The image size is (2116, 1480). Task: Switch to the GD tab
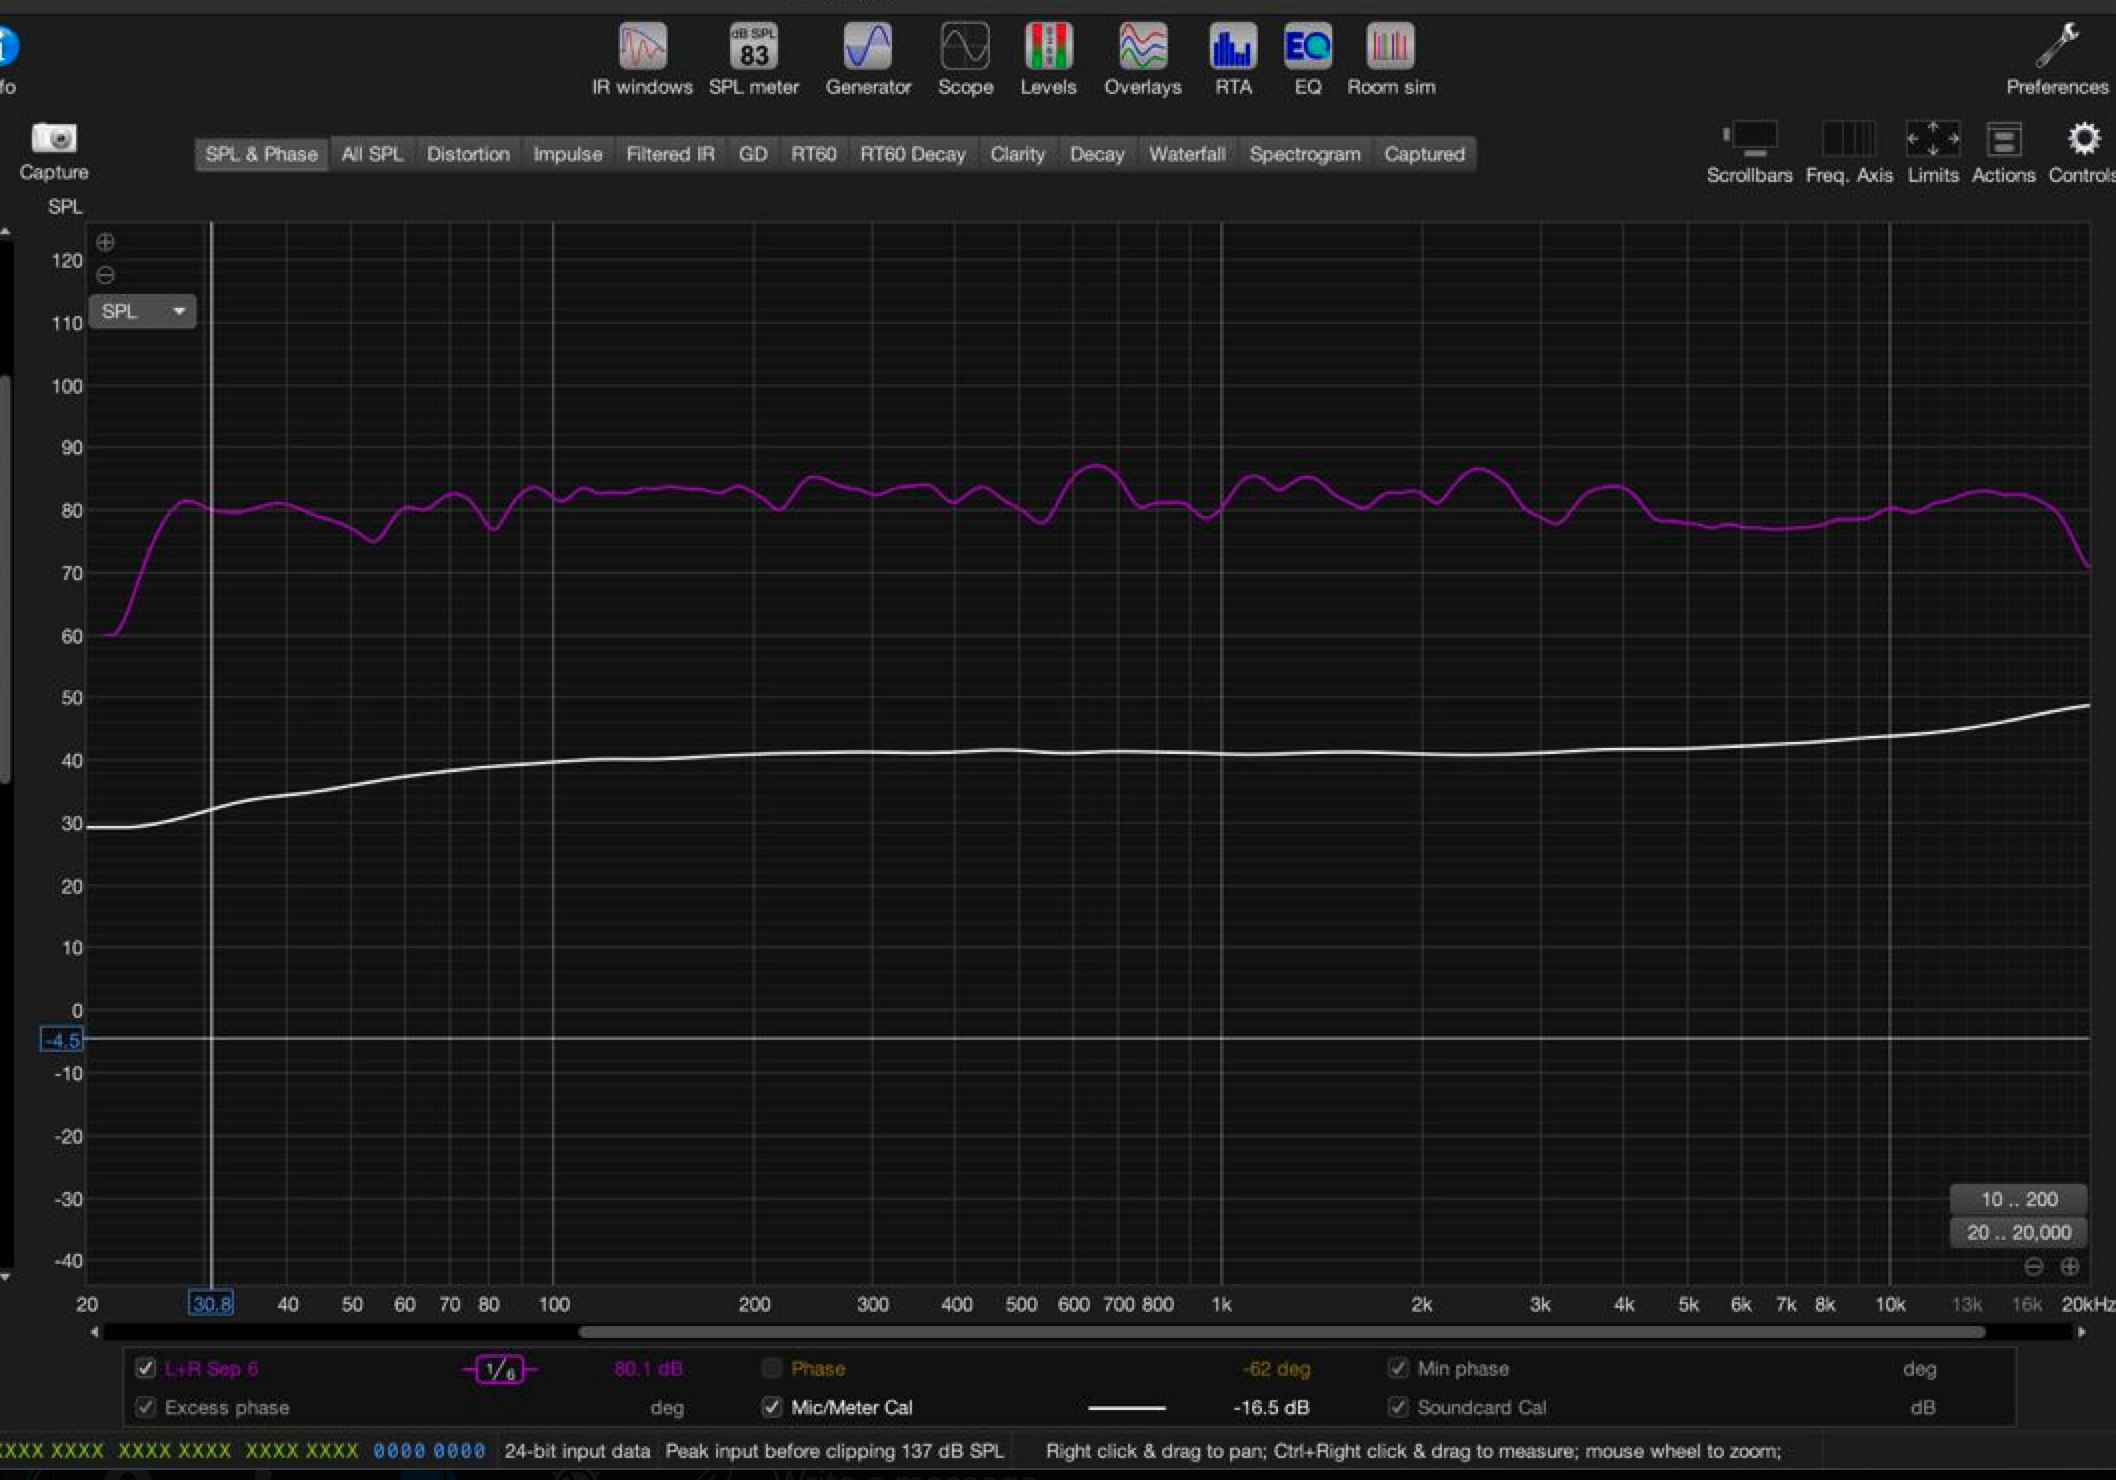753,154
